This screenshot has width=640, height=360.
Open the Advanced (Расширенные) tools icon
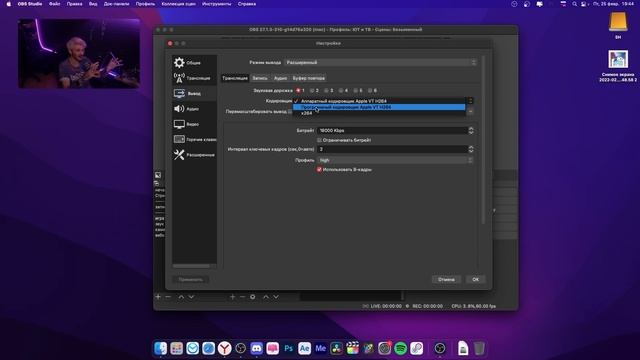(x=179, y=155)
